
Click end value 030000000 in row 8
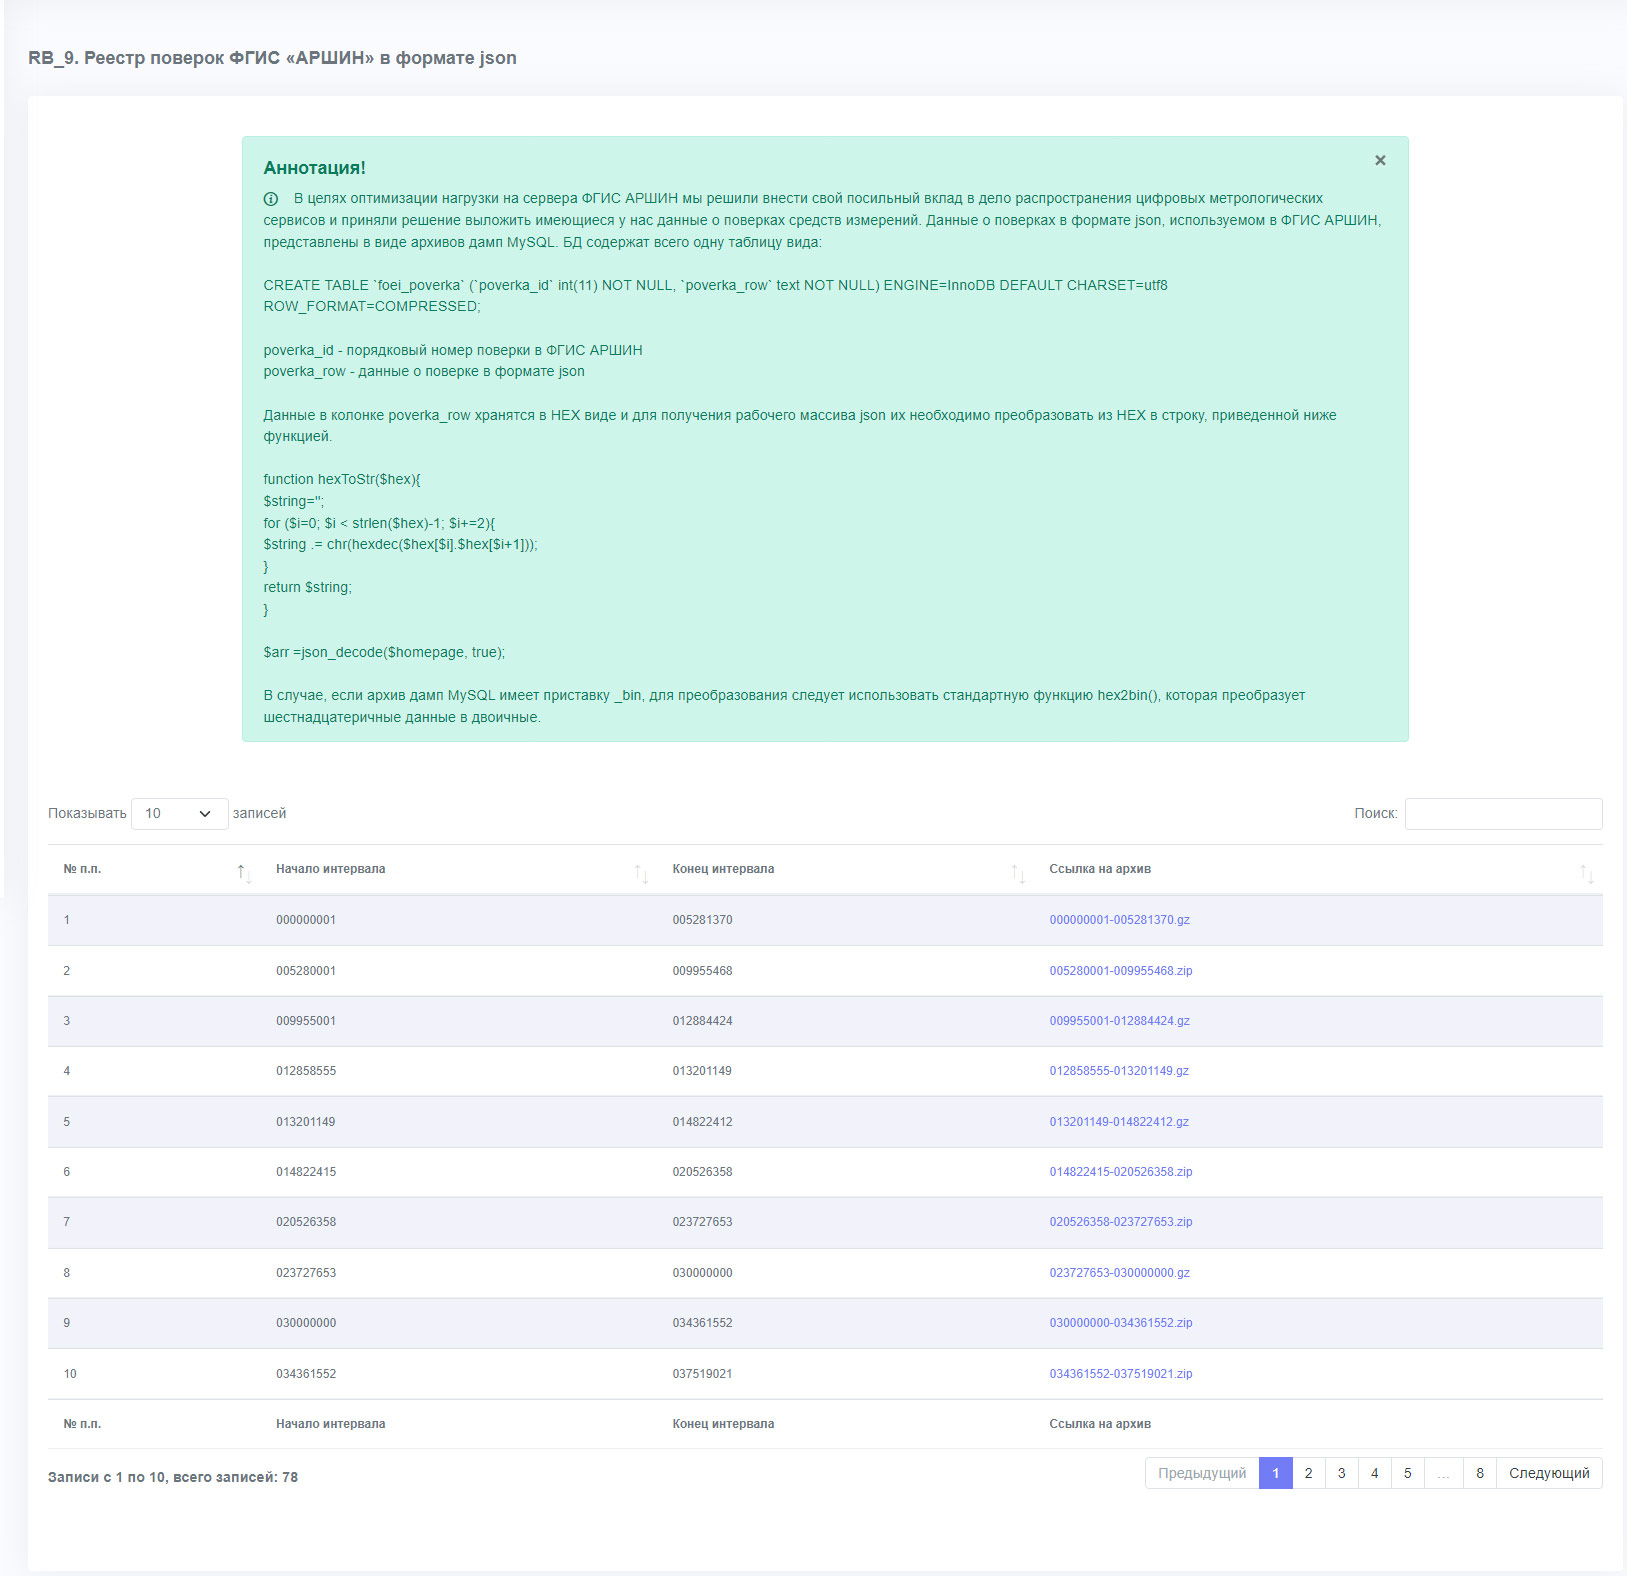(702, 1273)
